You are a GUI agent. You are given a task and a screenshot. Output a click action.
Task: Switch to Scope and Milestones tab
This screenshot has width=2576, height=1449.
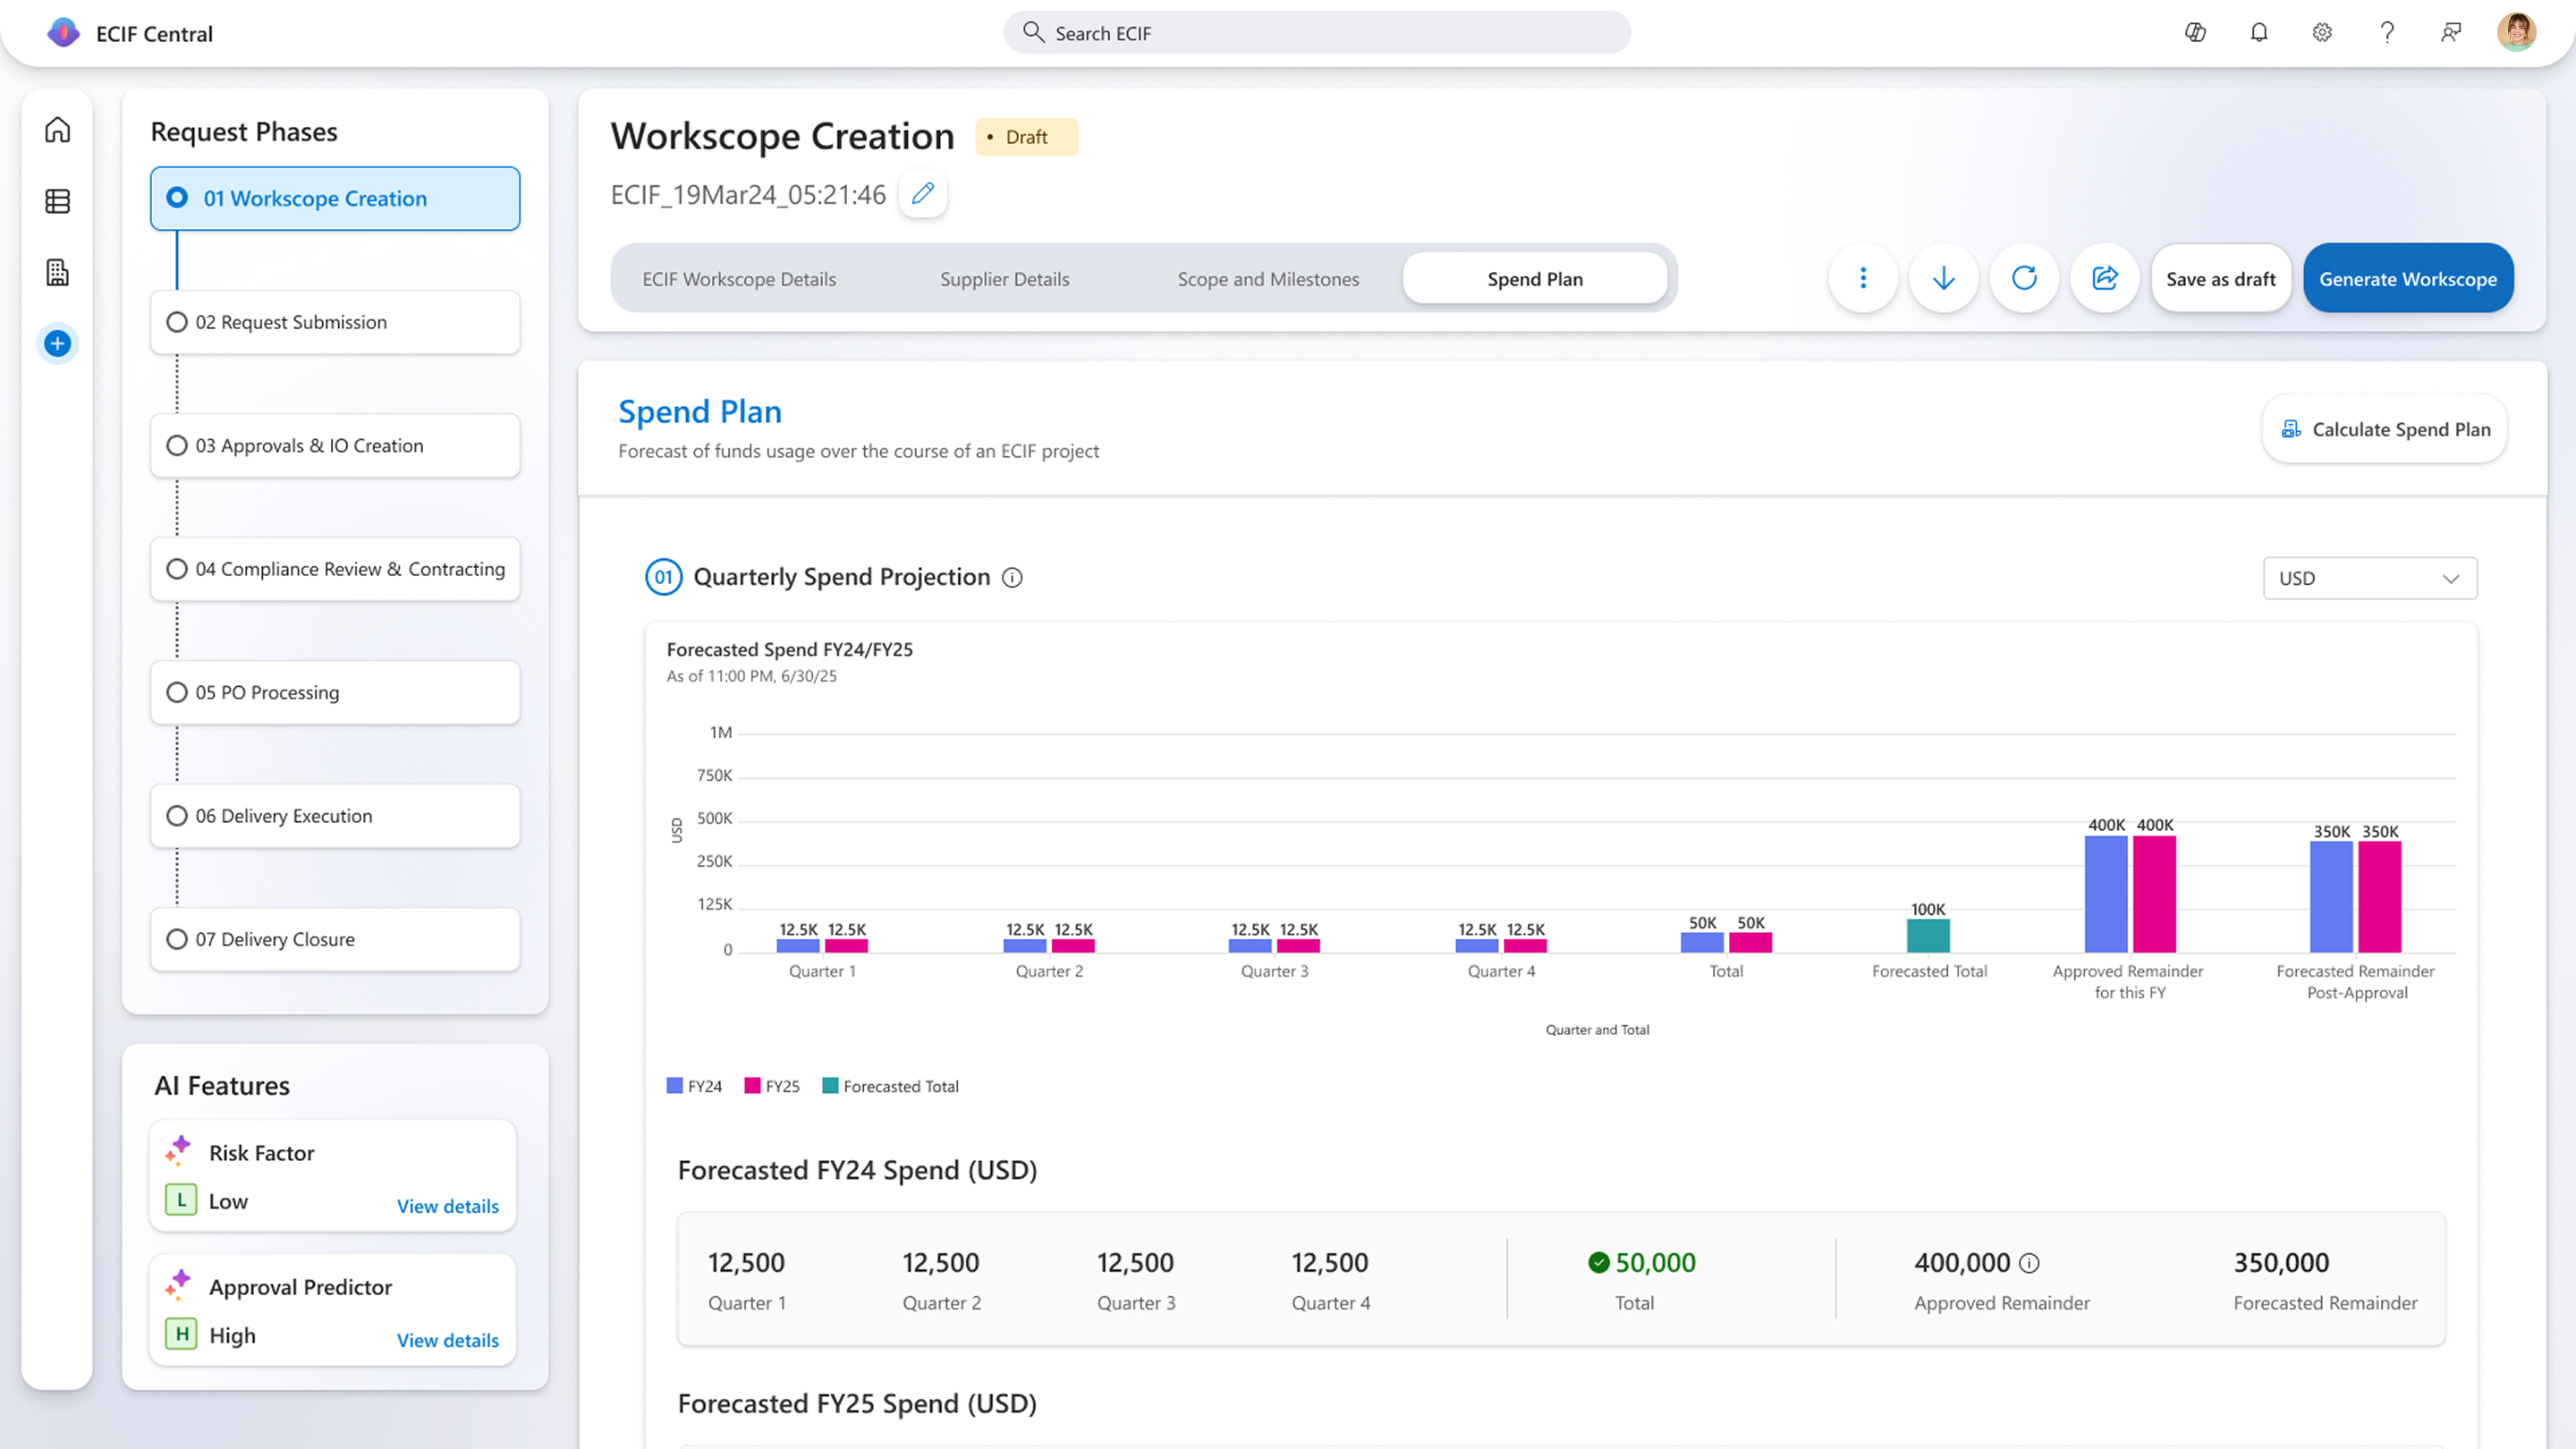(x=1268, y=279)
